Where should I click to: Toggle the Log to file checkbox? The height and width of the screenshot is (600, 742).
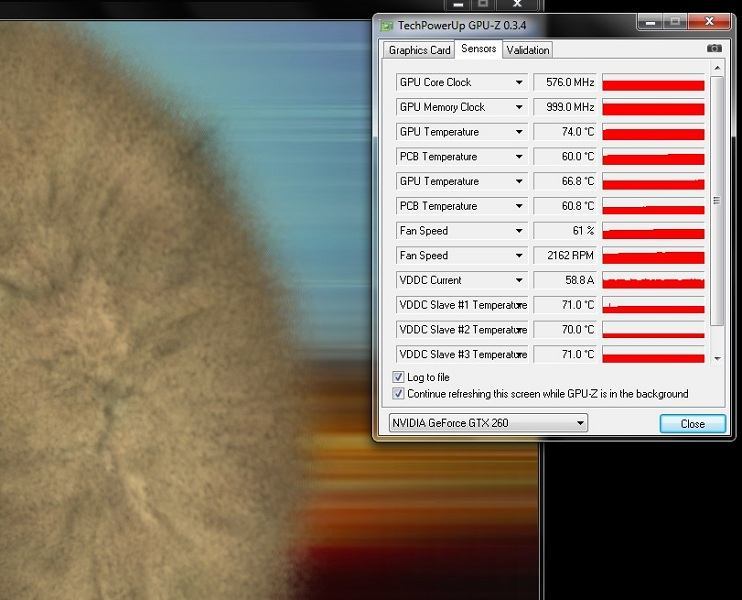pyautogui.click(x=398, y=377)
